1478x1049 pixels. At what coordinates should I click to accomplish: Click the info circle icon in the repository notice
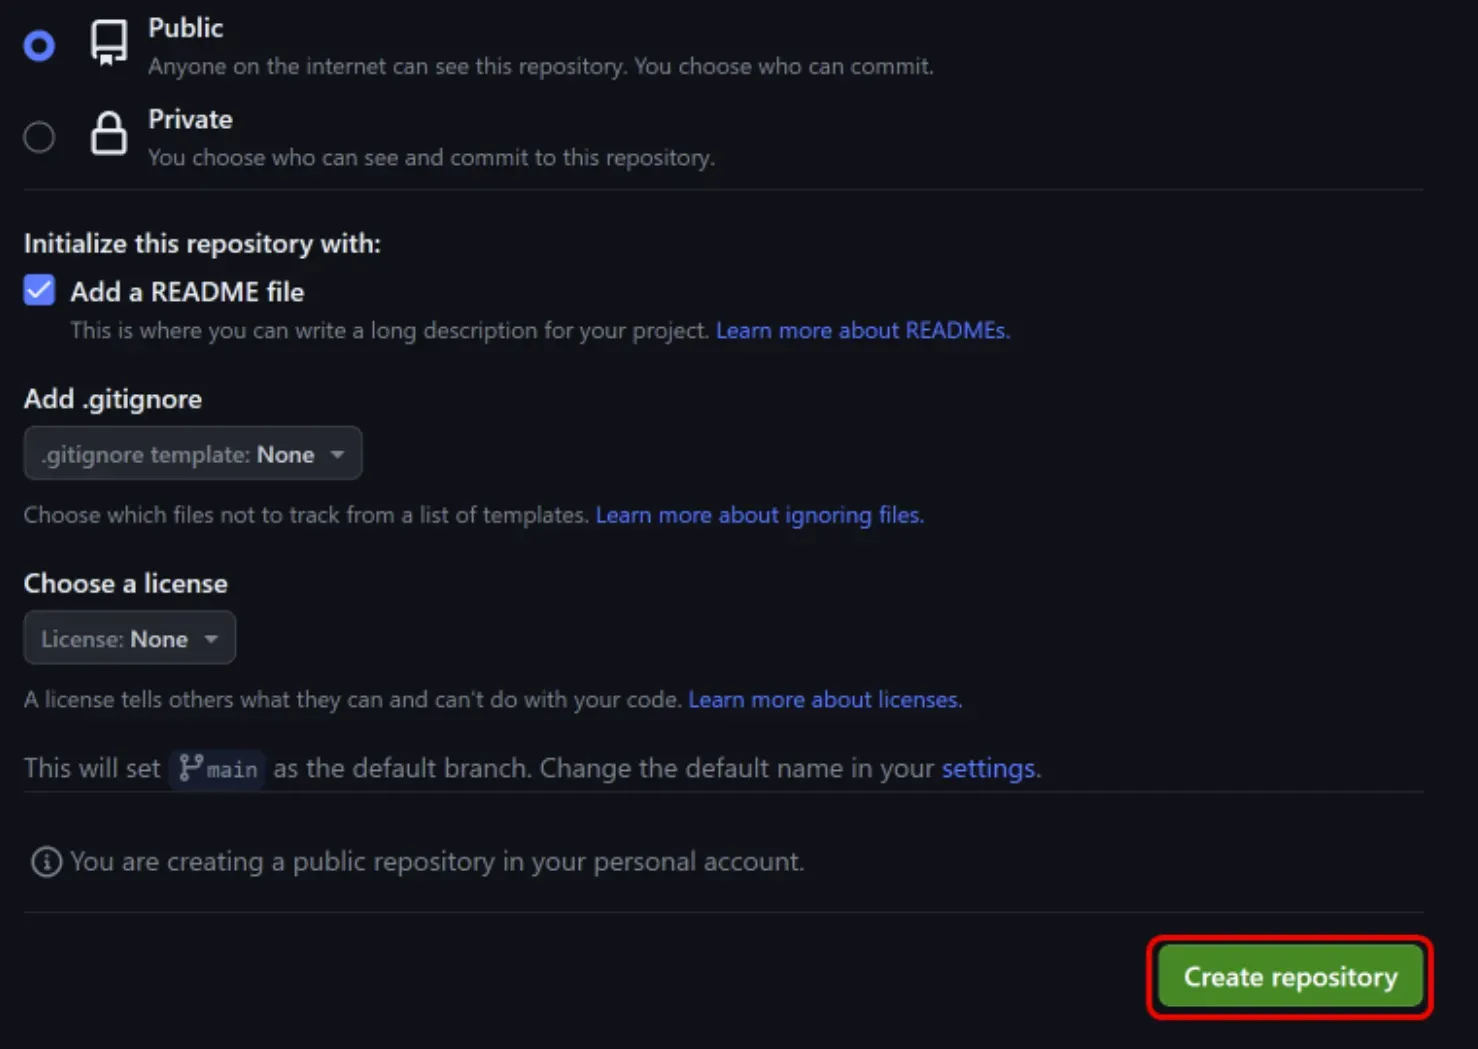(x=46, y=861)
